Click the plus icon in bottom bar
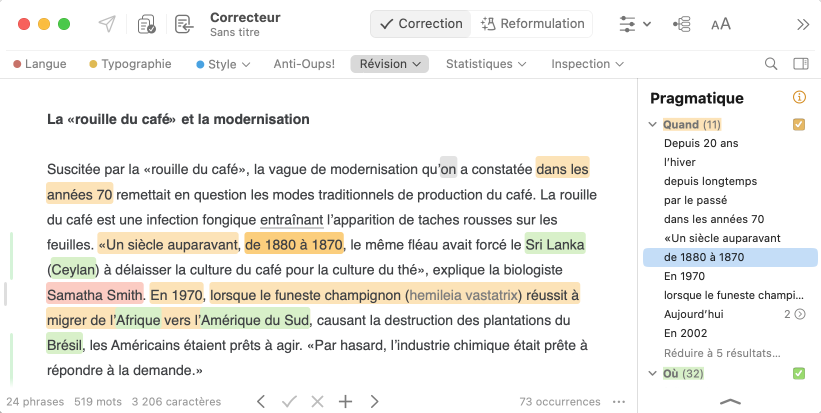Screen dimensions: 821x413 346,402
